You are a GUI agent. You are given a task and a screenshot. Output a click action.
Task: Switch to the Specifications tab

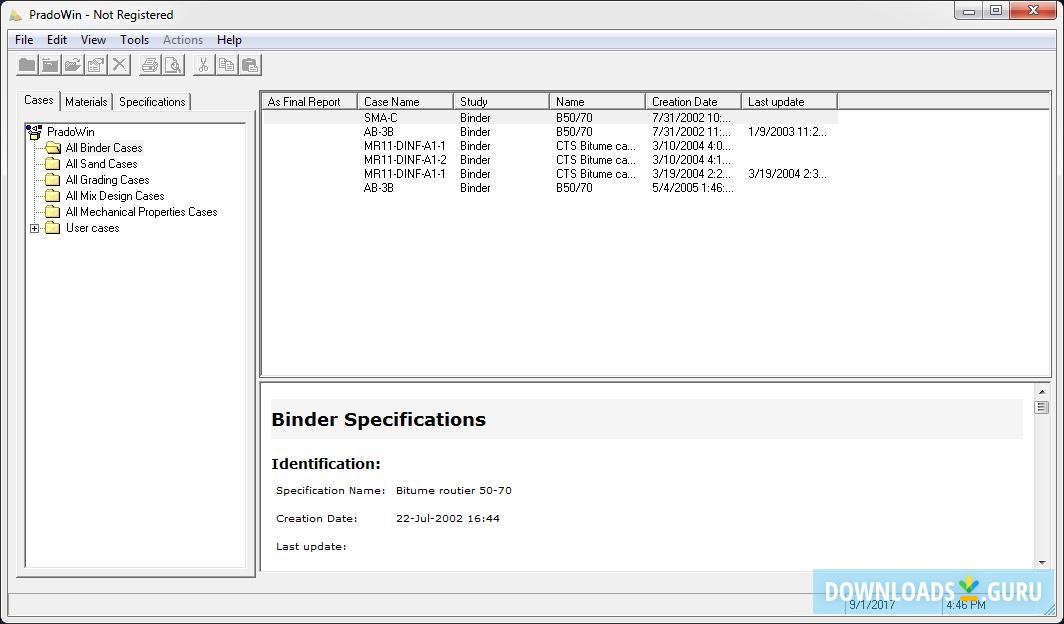[152, 102]
